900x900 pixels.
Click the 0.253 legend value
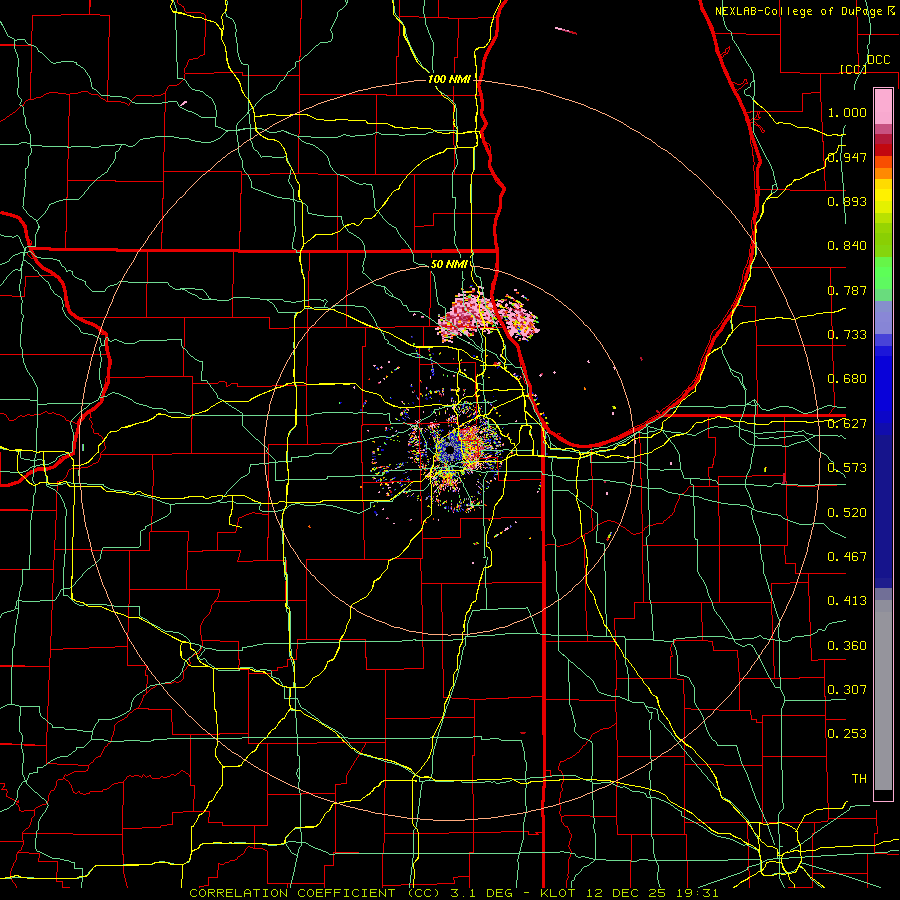click(847, 734)
